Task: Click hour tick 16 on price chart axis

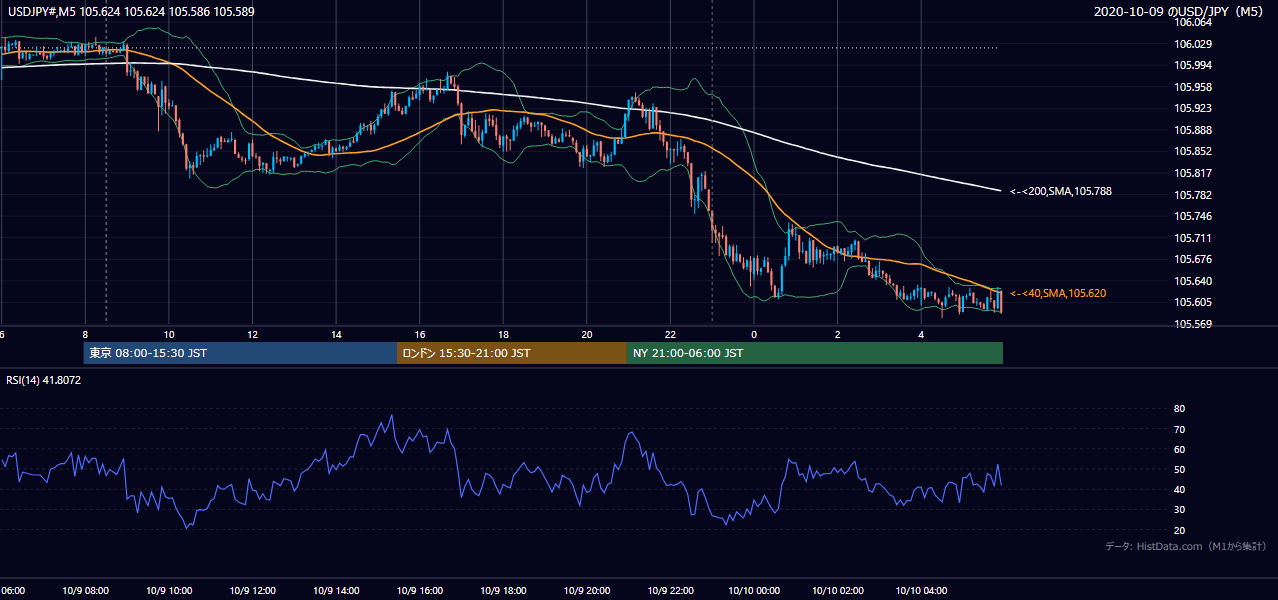Action: pyautogui.click(x=420, y=334)
